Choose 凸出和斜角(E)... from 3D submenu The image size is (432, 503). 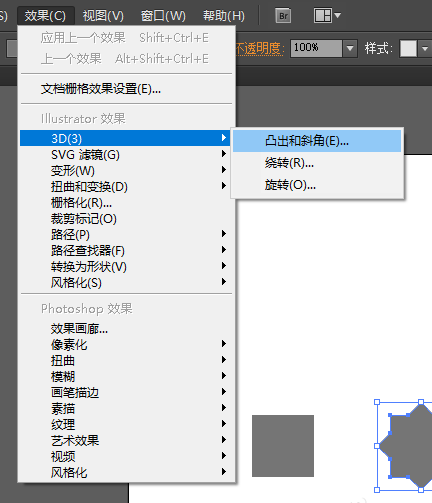[x=317, y=141]
